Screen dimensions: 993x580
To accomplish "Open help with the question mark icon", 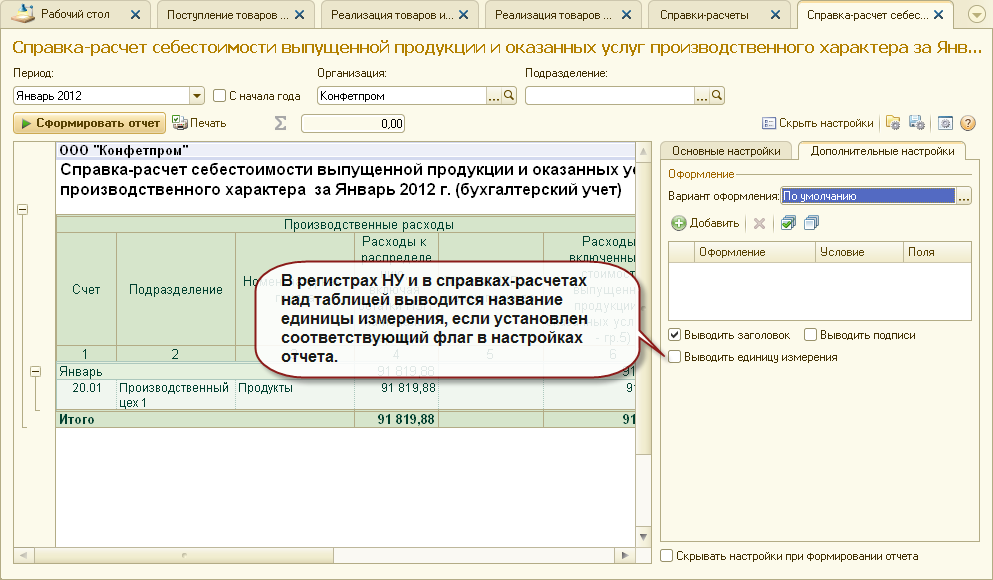I will click(967, 123).
